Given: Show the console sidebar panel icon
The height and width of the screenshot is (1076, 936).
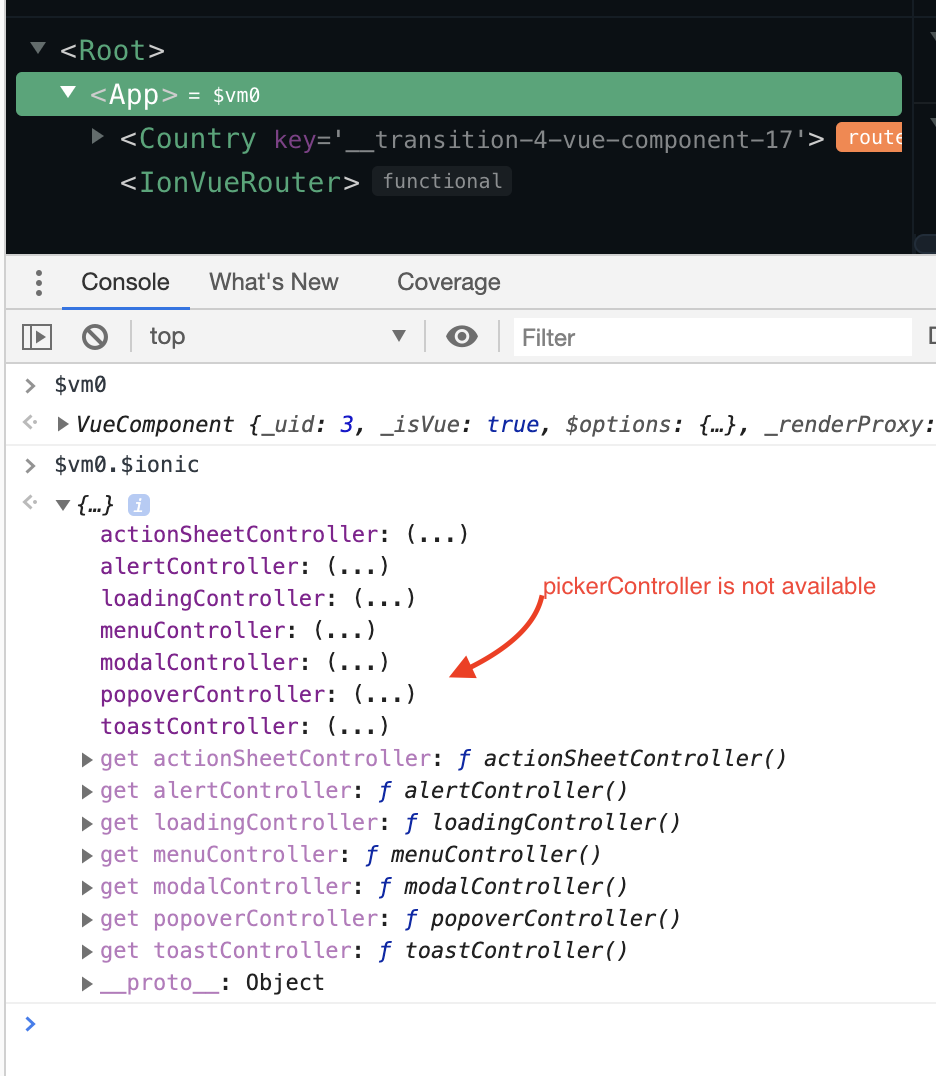Looking at the screenshot, I should pos(36,336).
